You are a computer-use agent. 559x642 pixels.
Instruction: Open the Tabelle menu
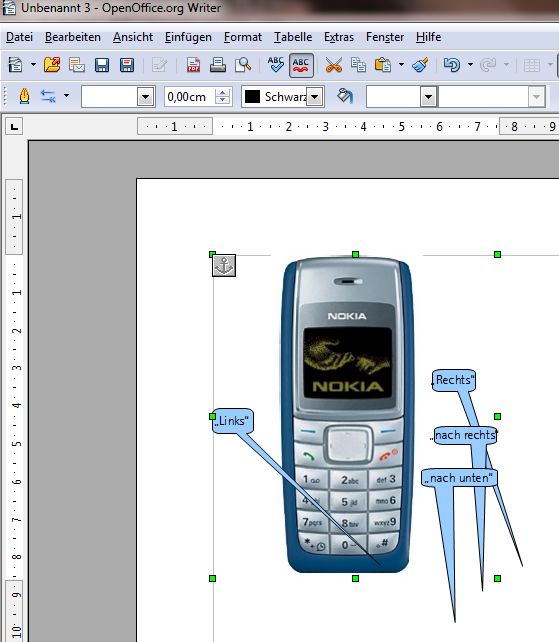293,37
